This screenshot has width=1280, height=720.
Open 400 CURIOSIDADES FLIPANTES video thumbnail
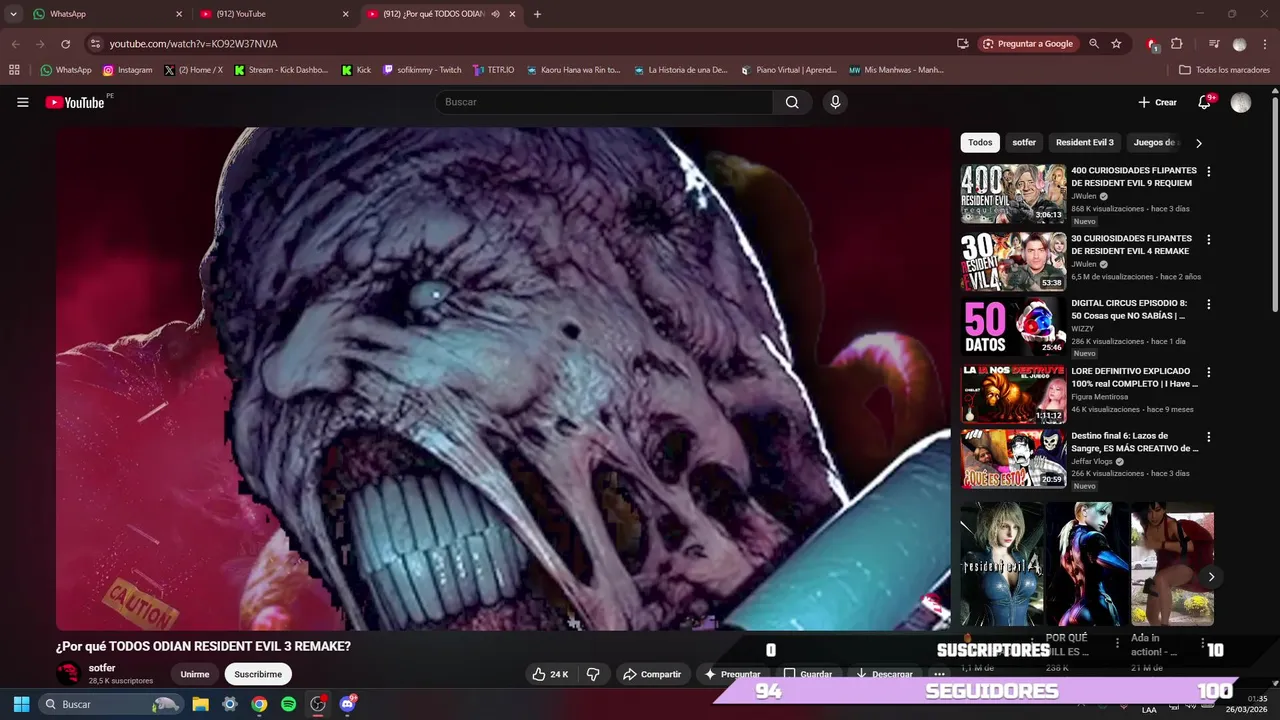tap(1013, 194)
